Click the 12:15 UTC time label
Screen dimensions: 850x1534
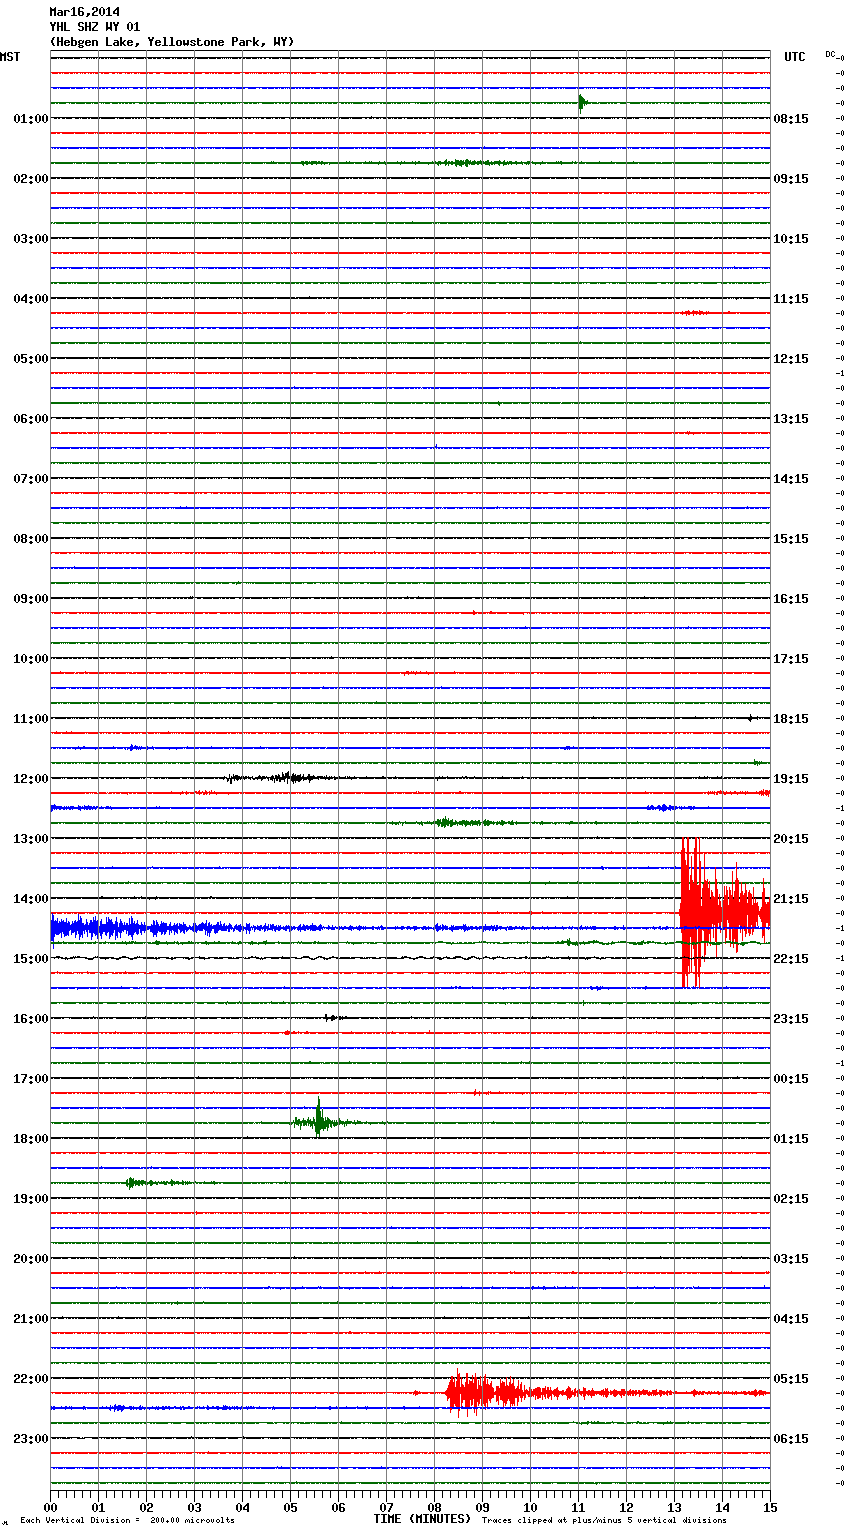[x=791, y=359]
